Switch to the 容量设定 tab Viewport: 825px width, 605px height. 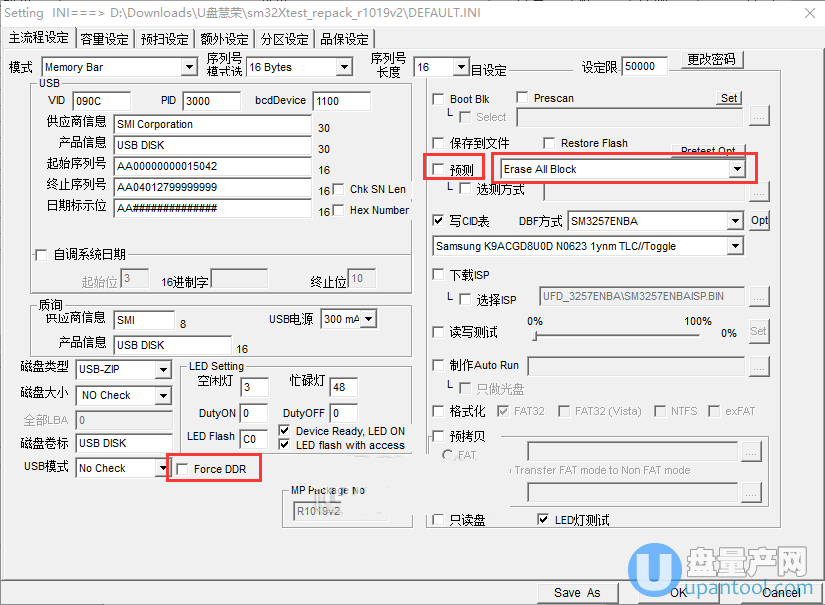point(105,39)
